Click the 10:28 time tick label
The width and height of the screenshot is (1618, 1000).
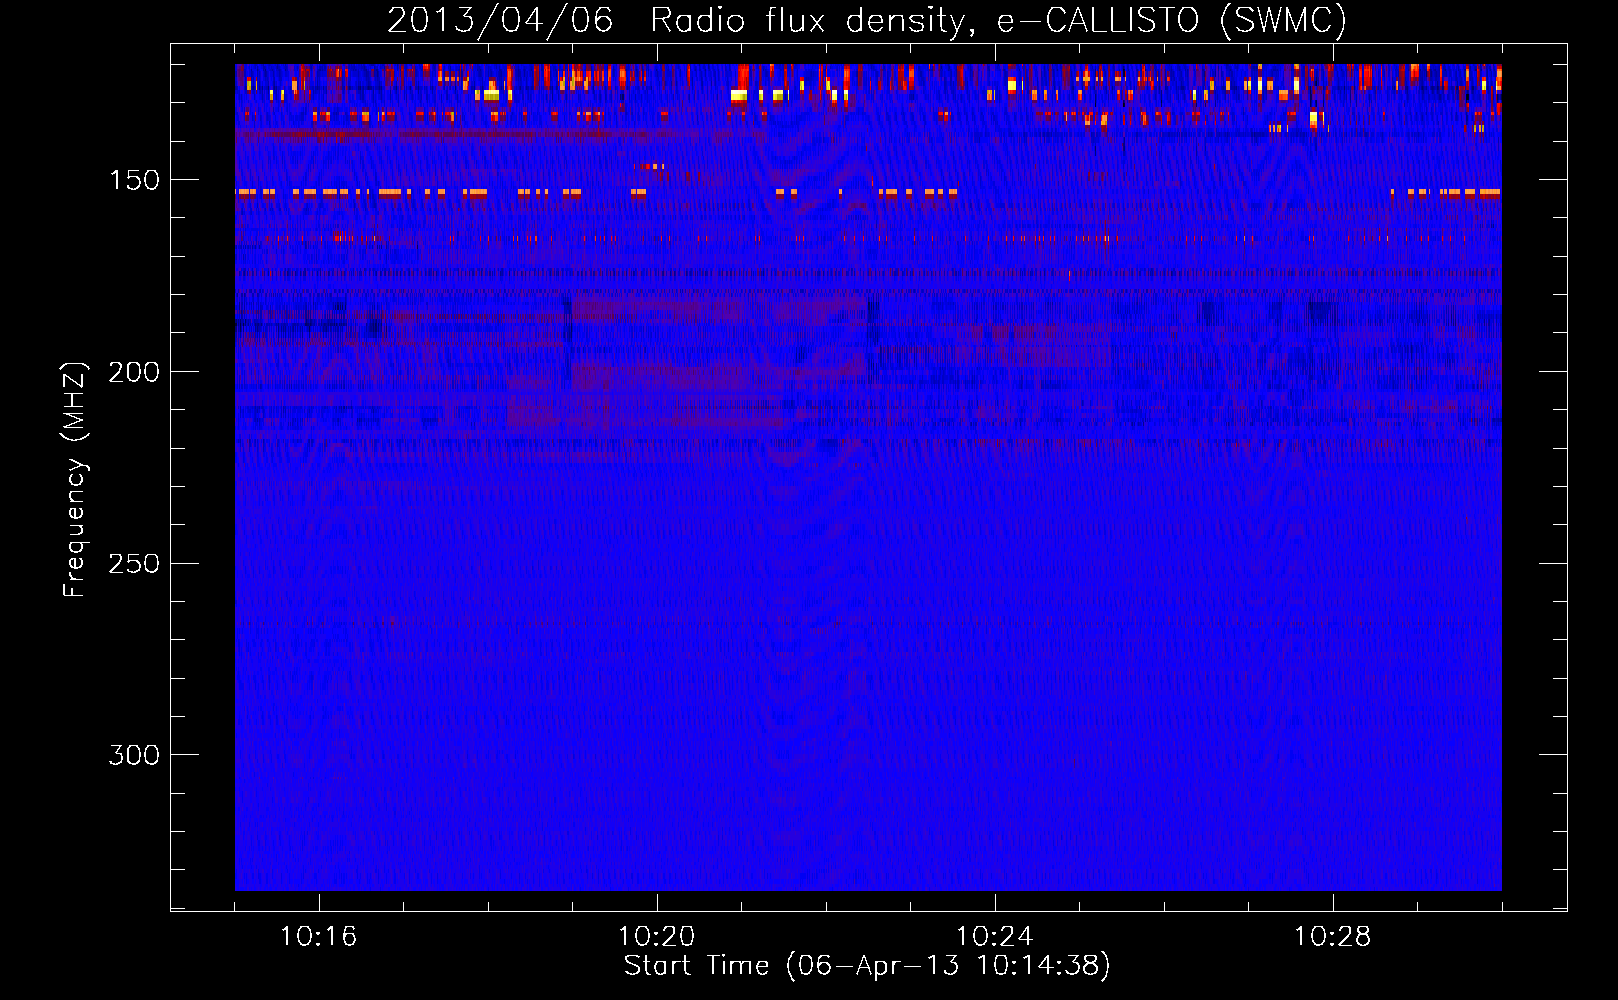1333,937
